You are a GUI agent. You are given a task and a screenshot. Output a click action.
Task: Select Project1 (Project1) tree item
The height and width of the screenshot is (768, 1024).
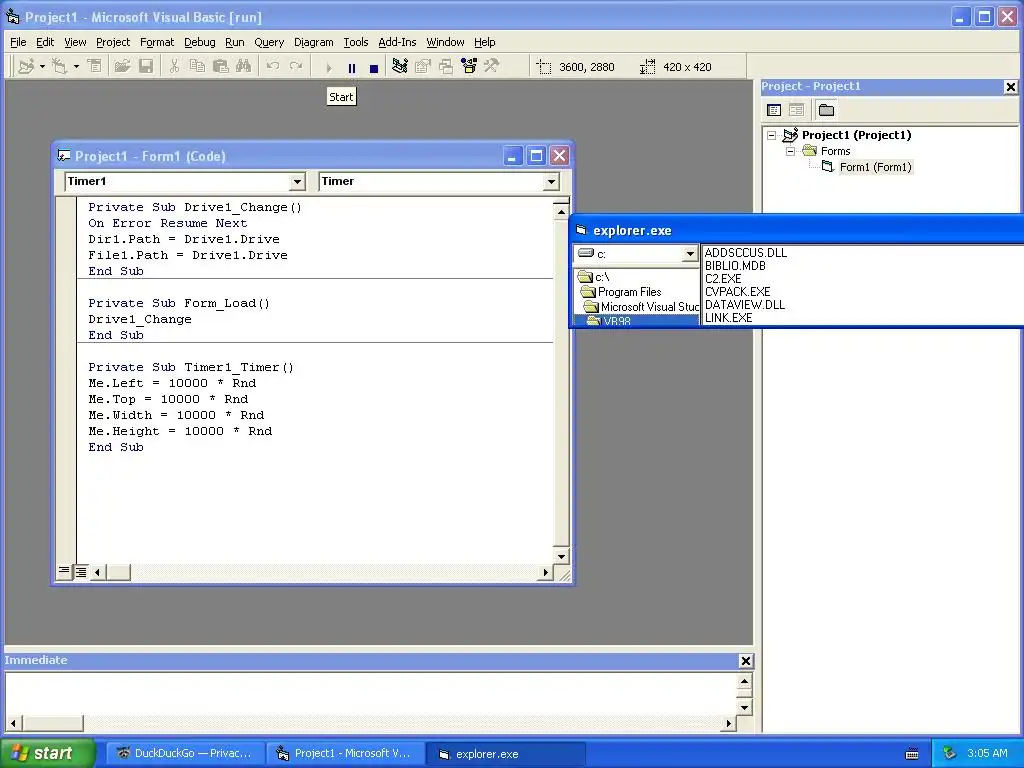[x=856, y=135]
